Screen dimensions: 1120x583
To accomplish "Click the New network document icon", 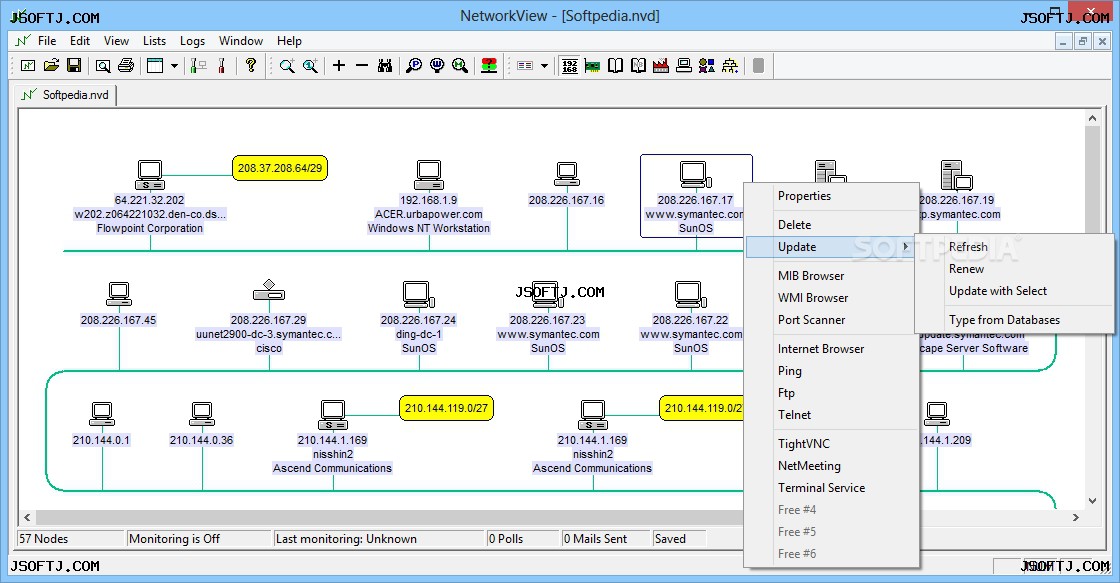I will [x=28, y=66].
